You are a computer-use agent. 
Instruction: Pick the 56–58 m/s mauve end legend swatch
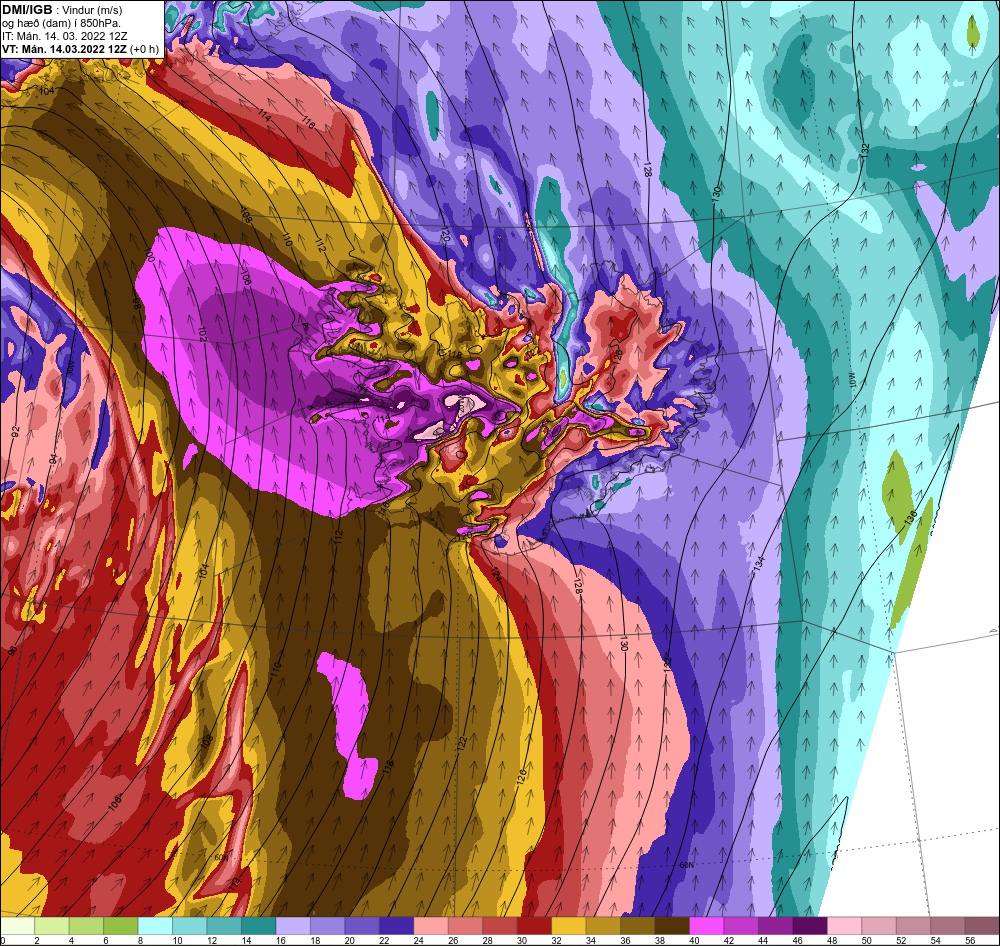(x=982, y=926)
